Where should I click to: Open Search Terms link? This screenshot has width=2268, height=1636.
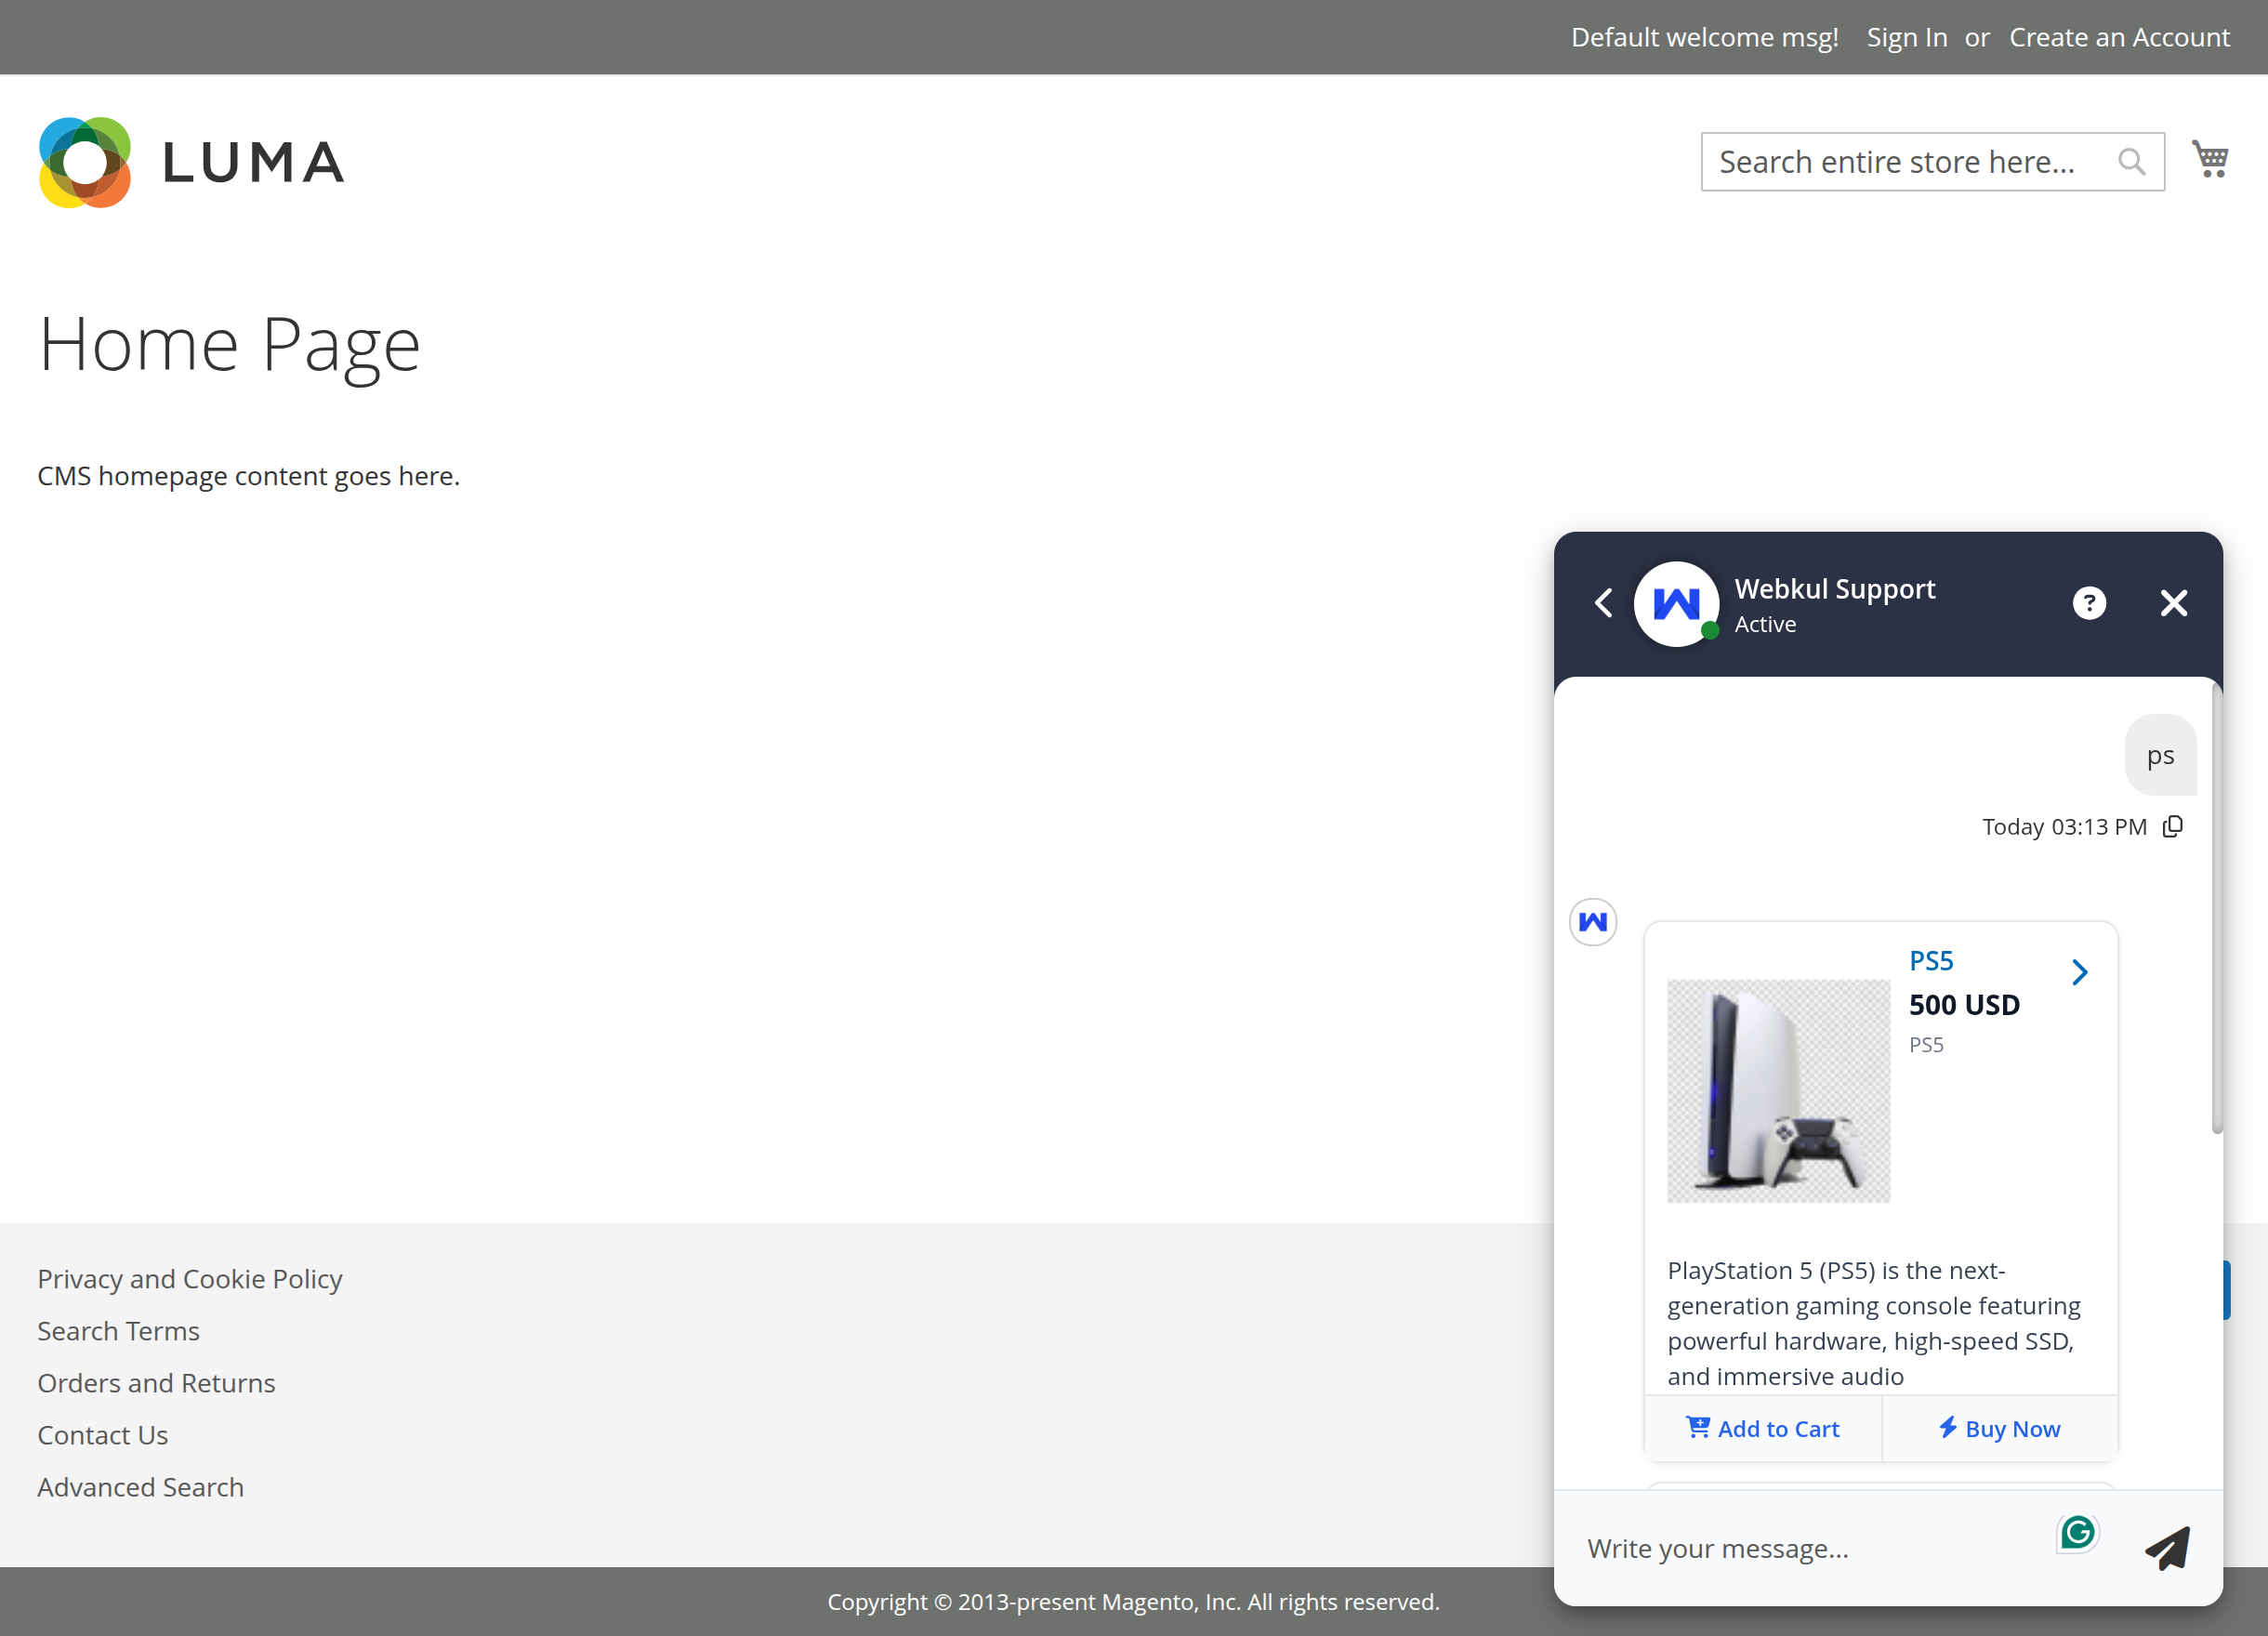[119, 1331]
